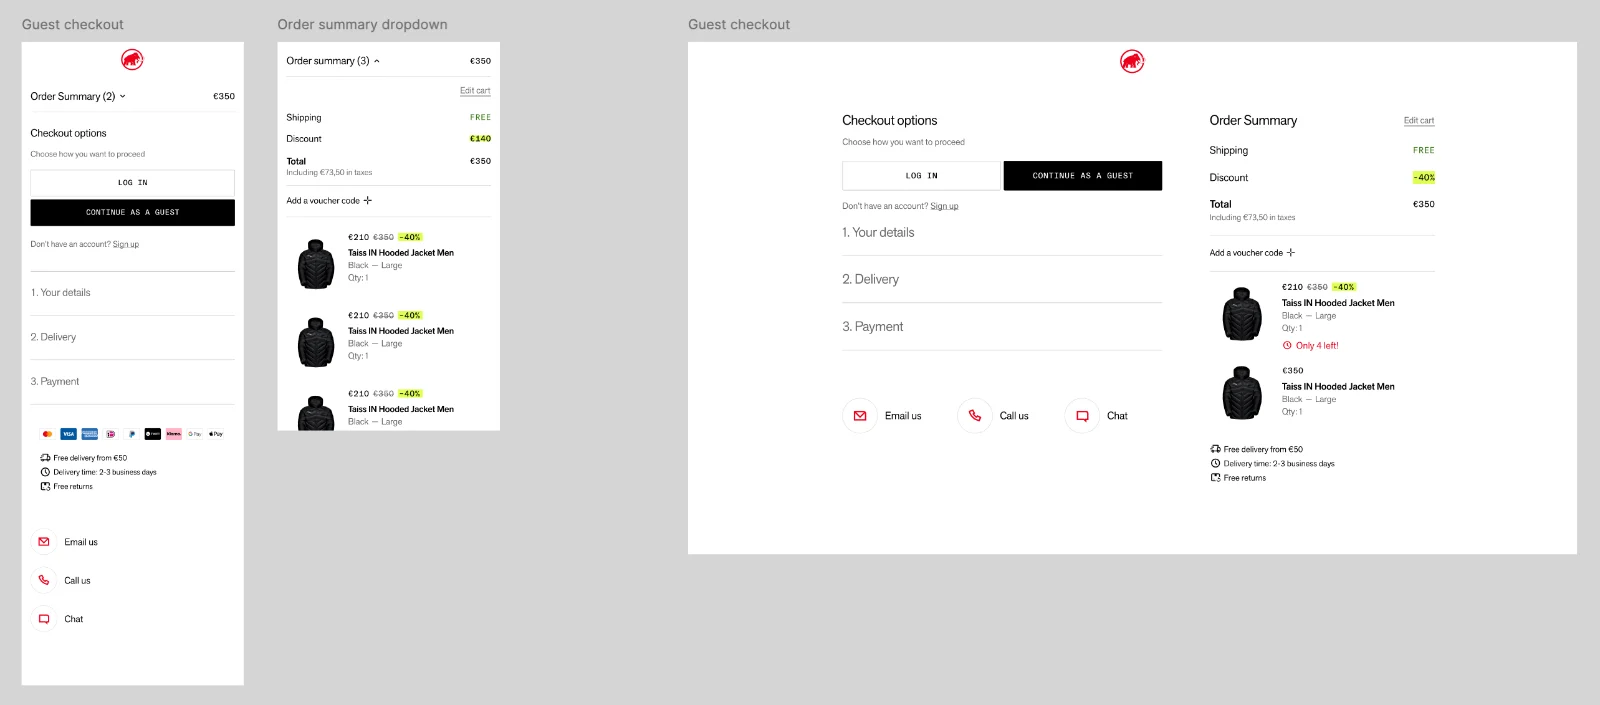
Task: Click the Visa payment icon
Action: [68, 434]
